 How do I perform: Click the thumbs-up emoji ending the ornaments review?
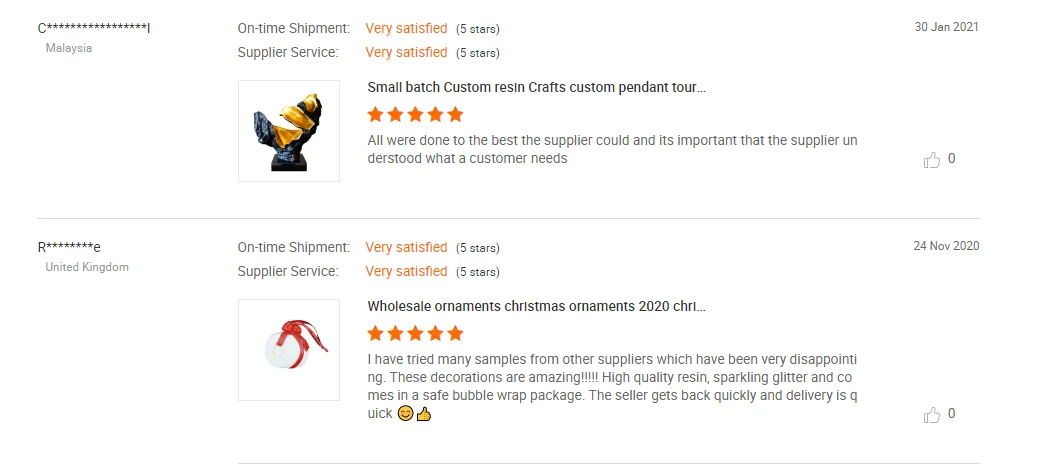pyautogui.click(x=423, y=413)
